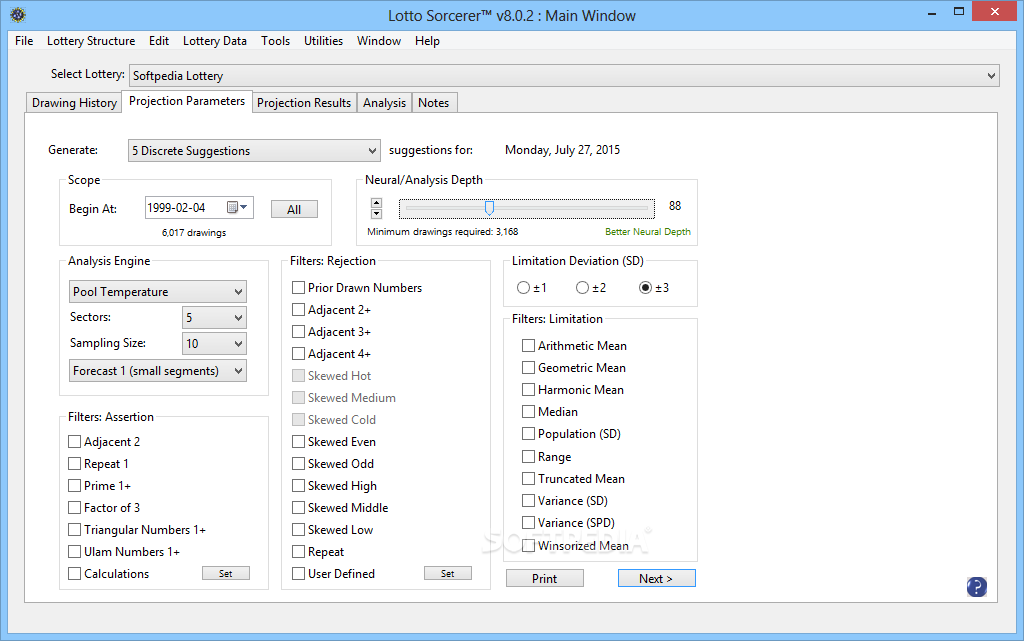Image resolution: width=1024 pixels, height=641 pixels.
Task: Open the Lottery Data menu
Action: click(215, 40)
